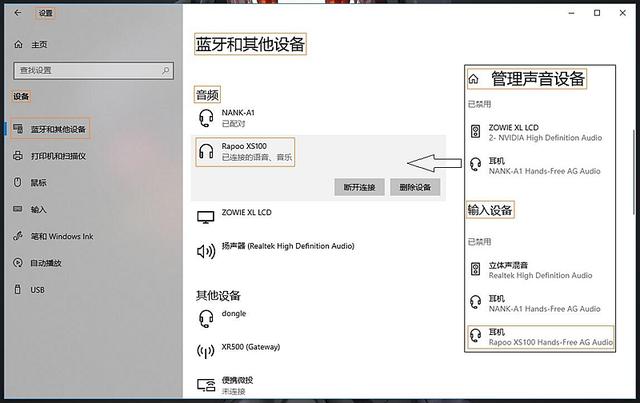Click 耳机 NANK-A1 icon under disabled outputs
640x403 pixels.
(476, 165)
